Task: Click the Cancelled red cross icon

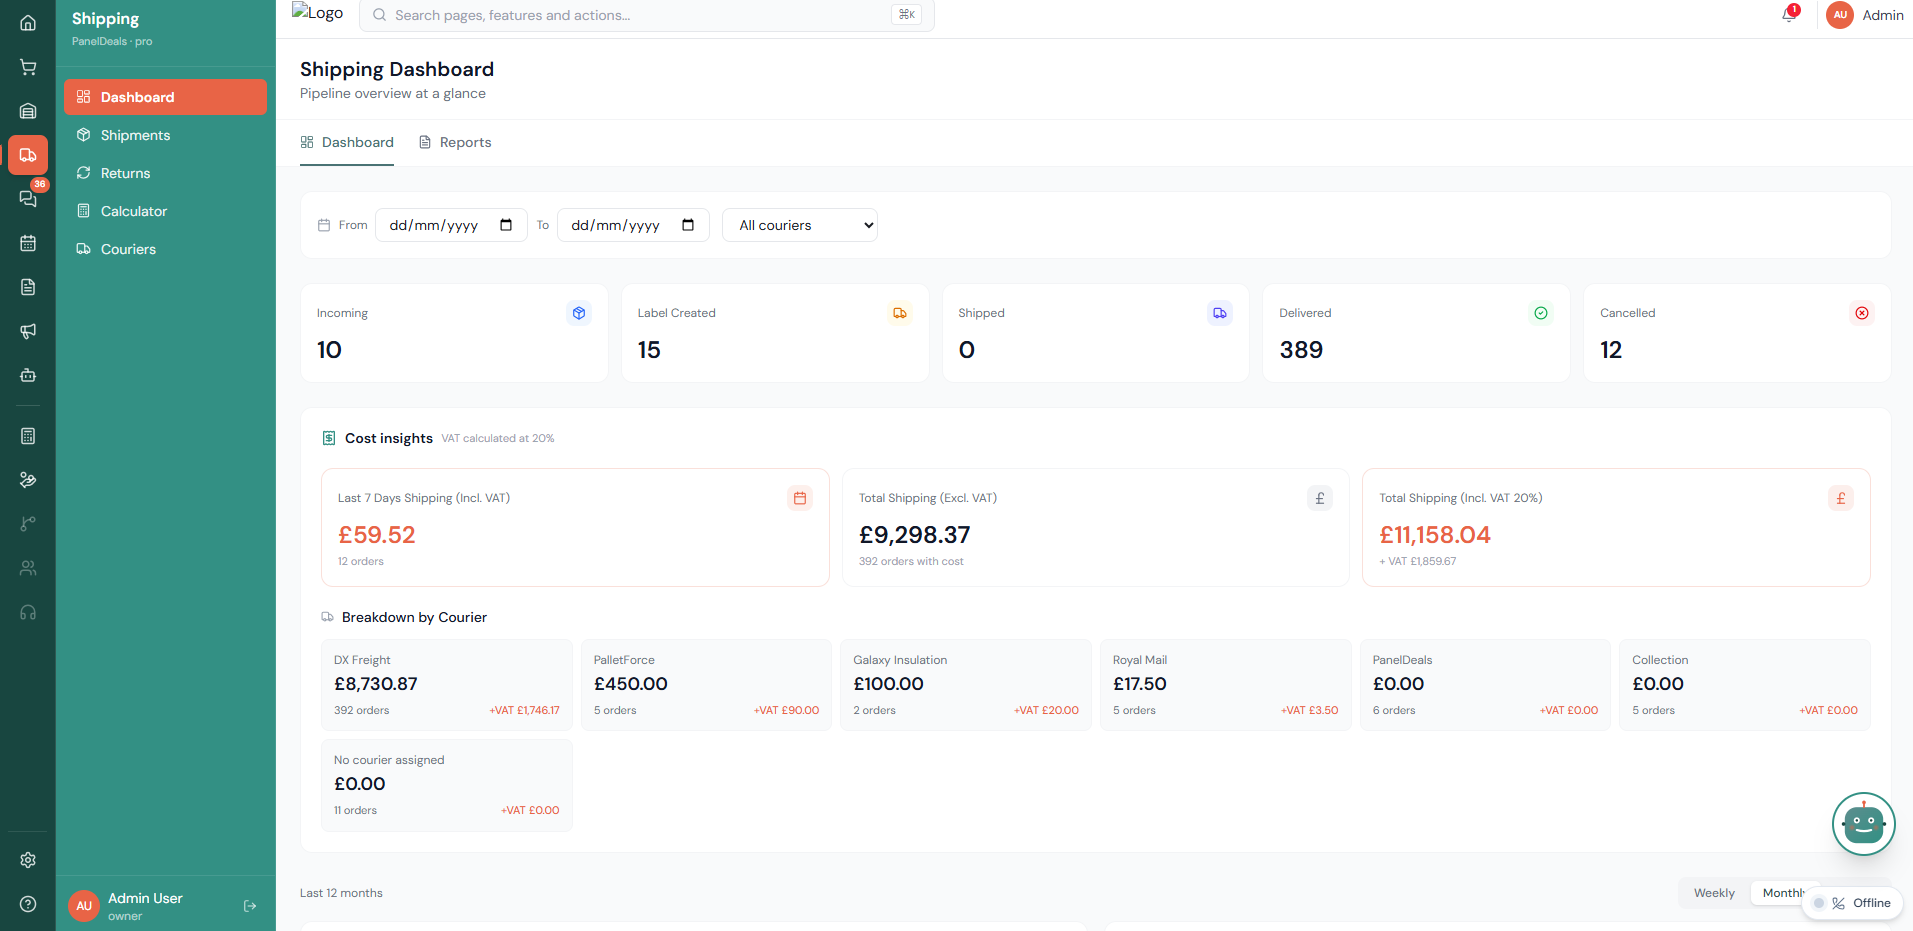Action: [1862, 313]
